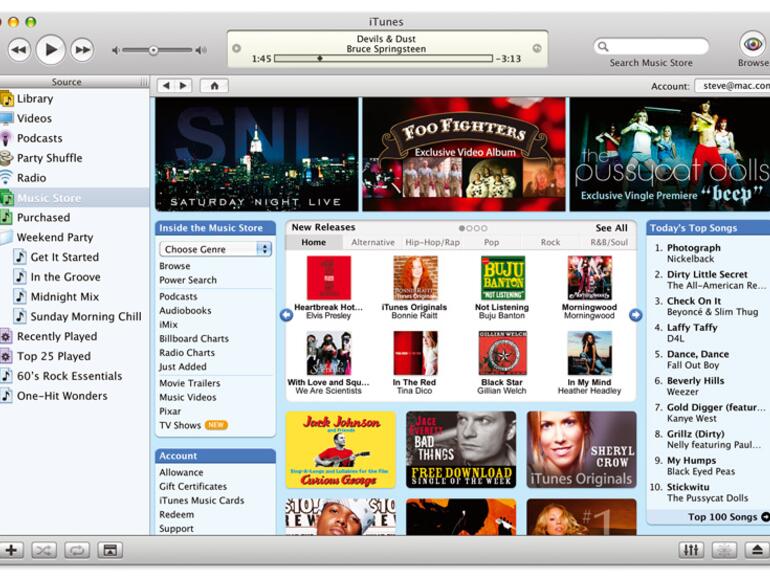Switch to the Pop tab

491,242
